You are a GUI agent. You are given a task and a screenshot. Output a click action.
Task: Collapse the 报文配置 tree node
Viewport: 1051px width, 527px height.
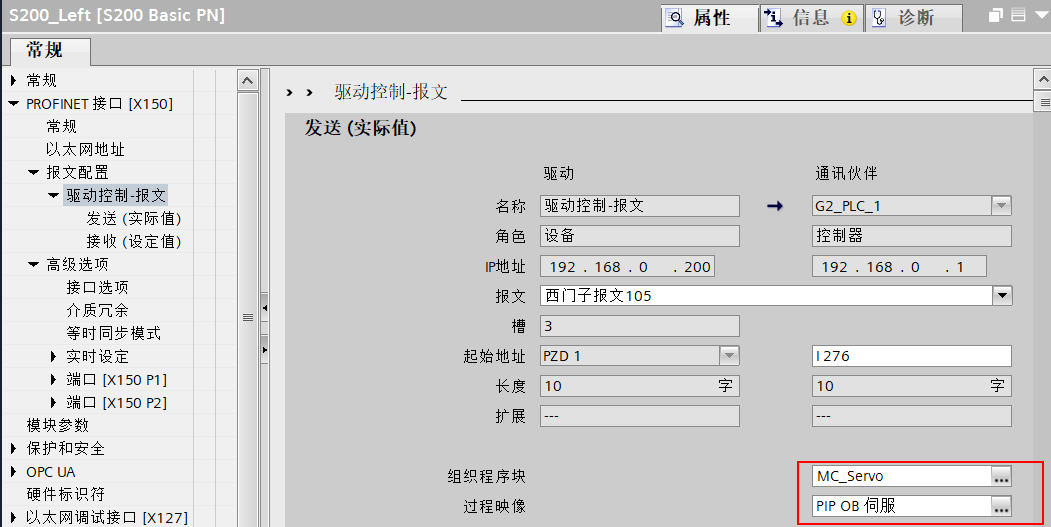[x=34, y=172]
